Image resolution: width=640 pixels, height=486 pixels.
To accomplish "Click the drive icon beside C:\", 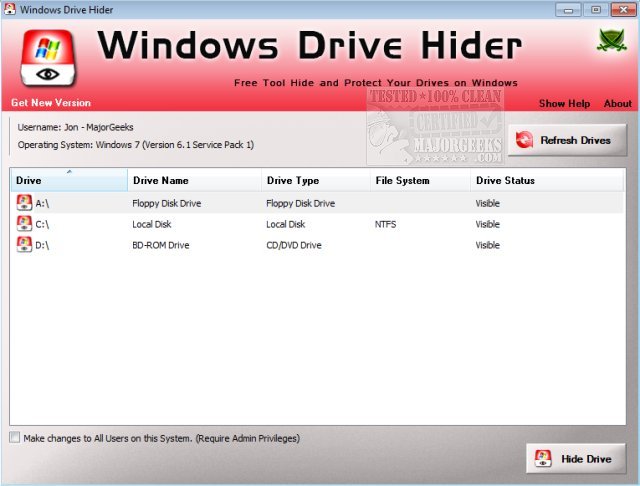I will tap(24, 224).
